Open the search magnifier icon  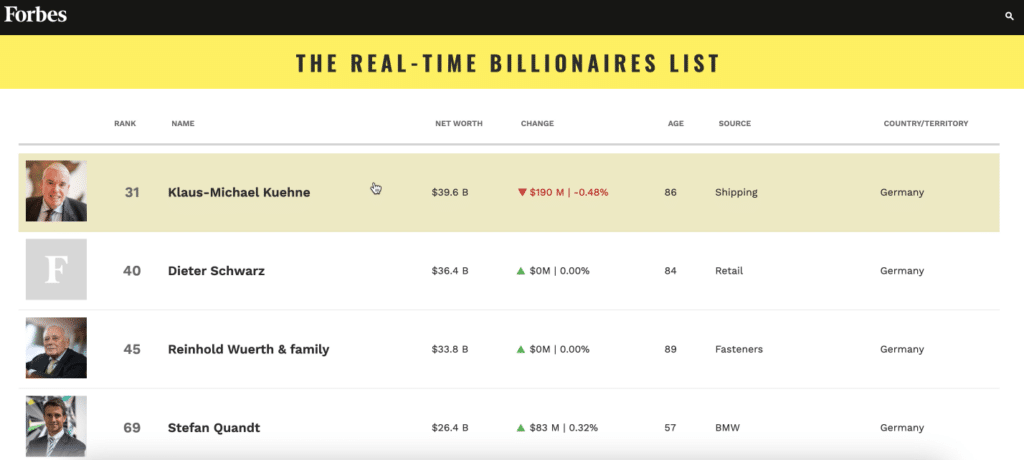[x=1009, y=16]
